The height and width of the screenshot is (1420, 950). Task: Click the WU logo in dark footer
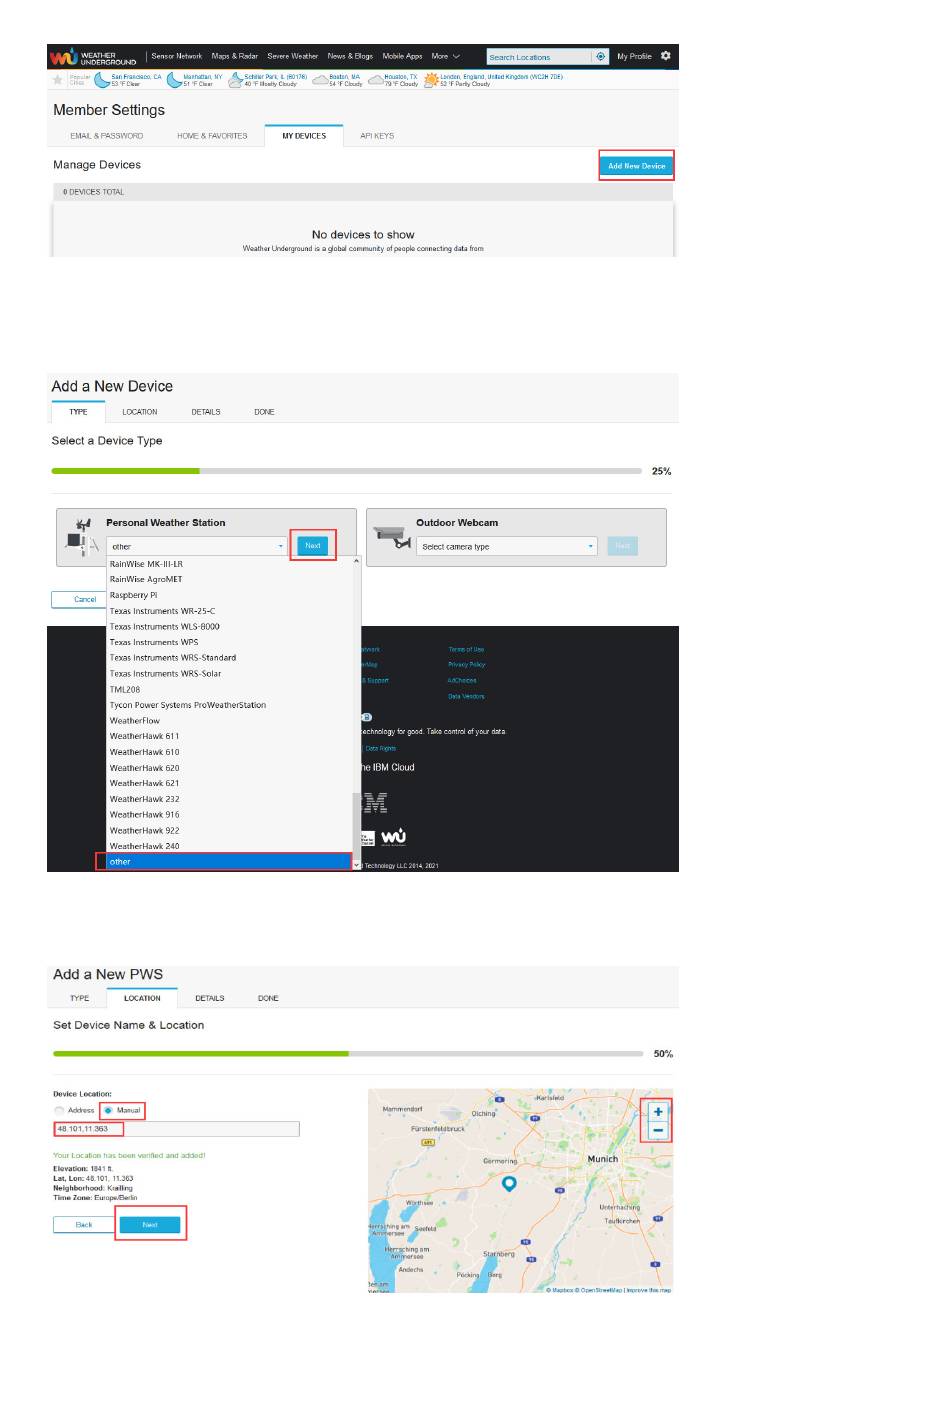394,836
